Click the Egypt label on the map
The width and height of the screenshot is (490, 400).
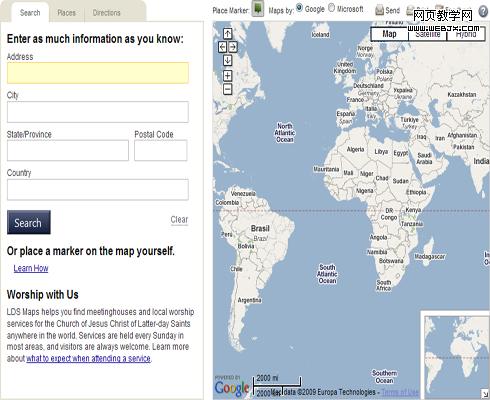[400, 153]
